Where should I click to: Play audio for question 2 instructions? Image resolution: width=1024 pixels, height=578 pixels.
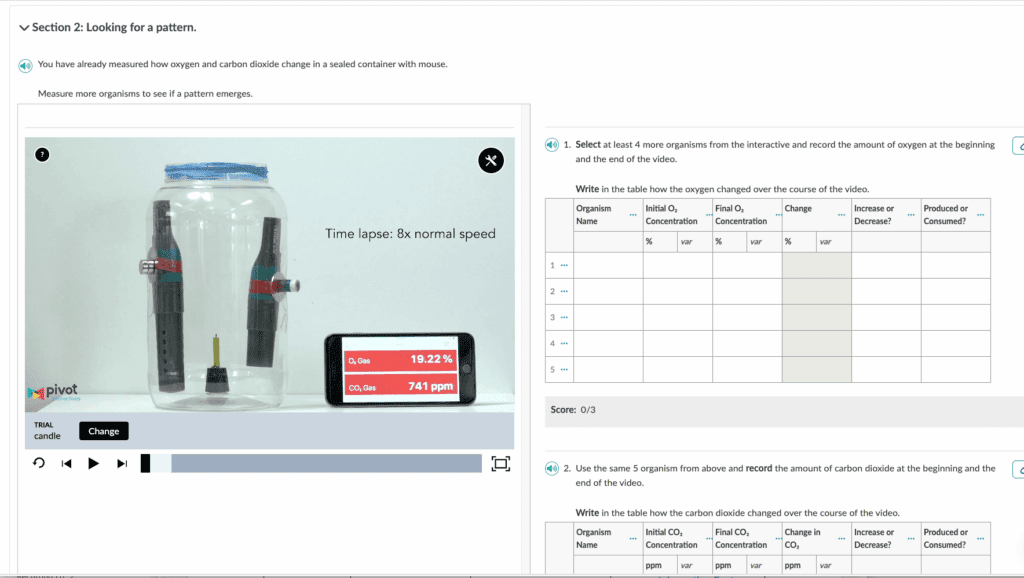click(x=551, y=468)
